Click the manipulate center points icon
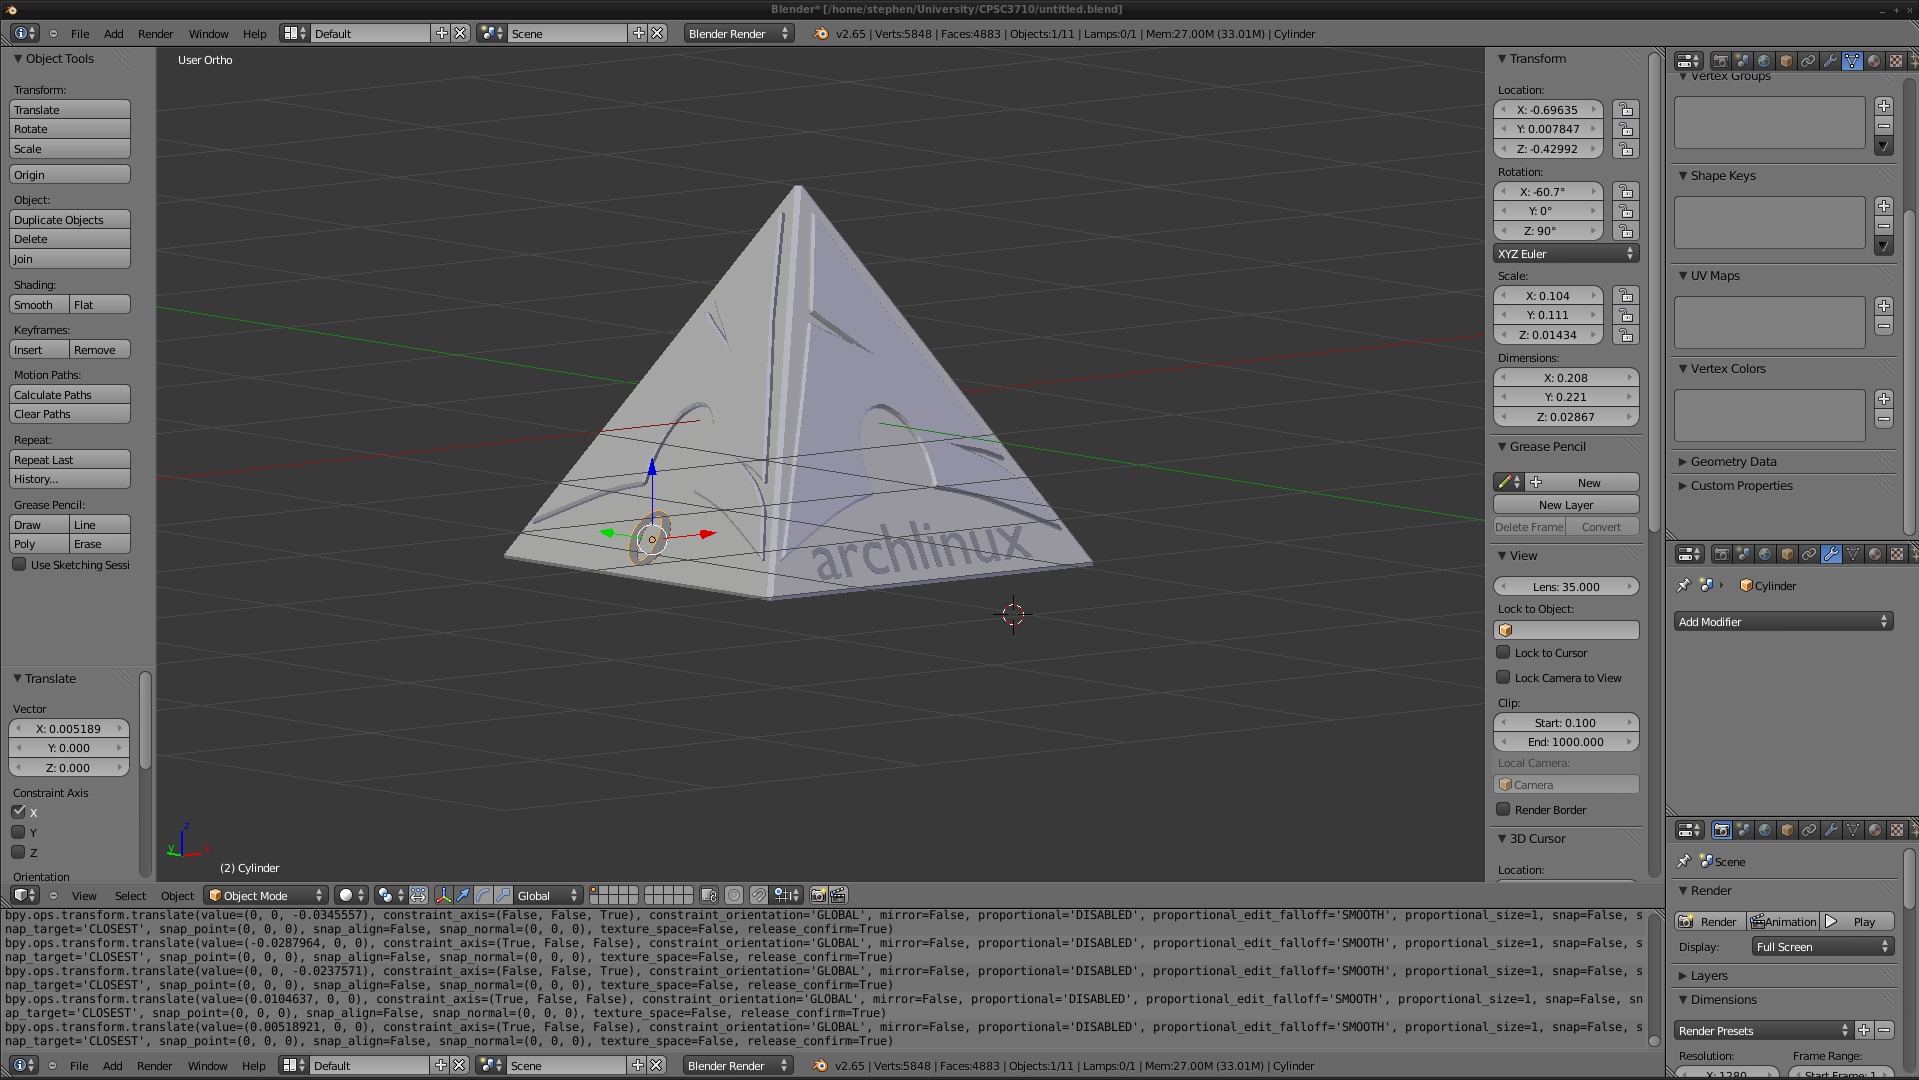This screenshot has height=1080, width=1919. click(x=418, y=895)
